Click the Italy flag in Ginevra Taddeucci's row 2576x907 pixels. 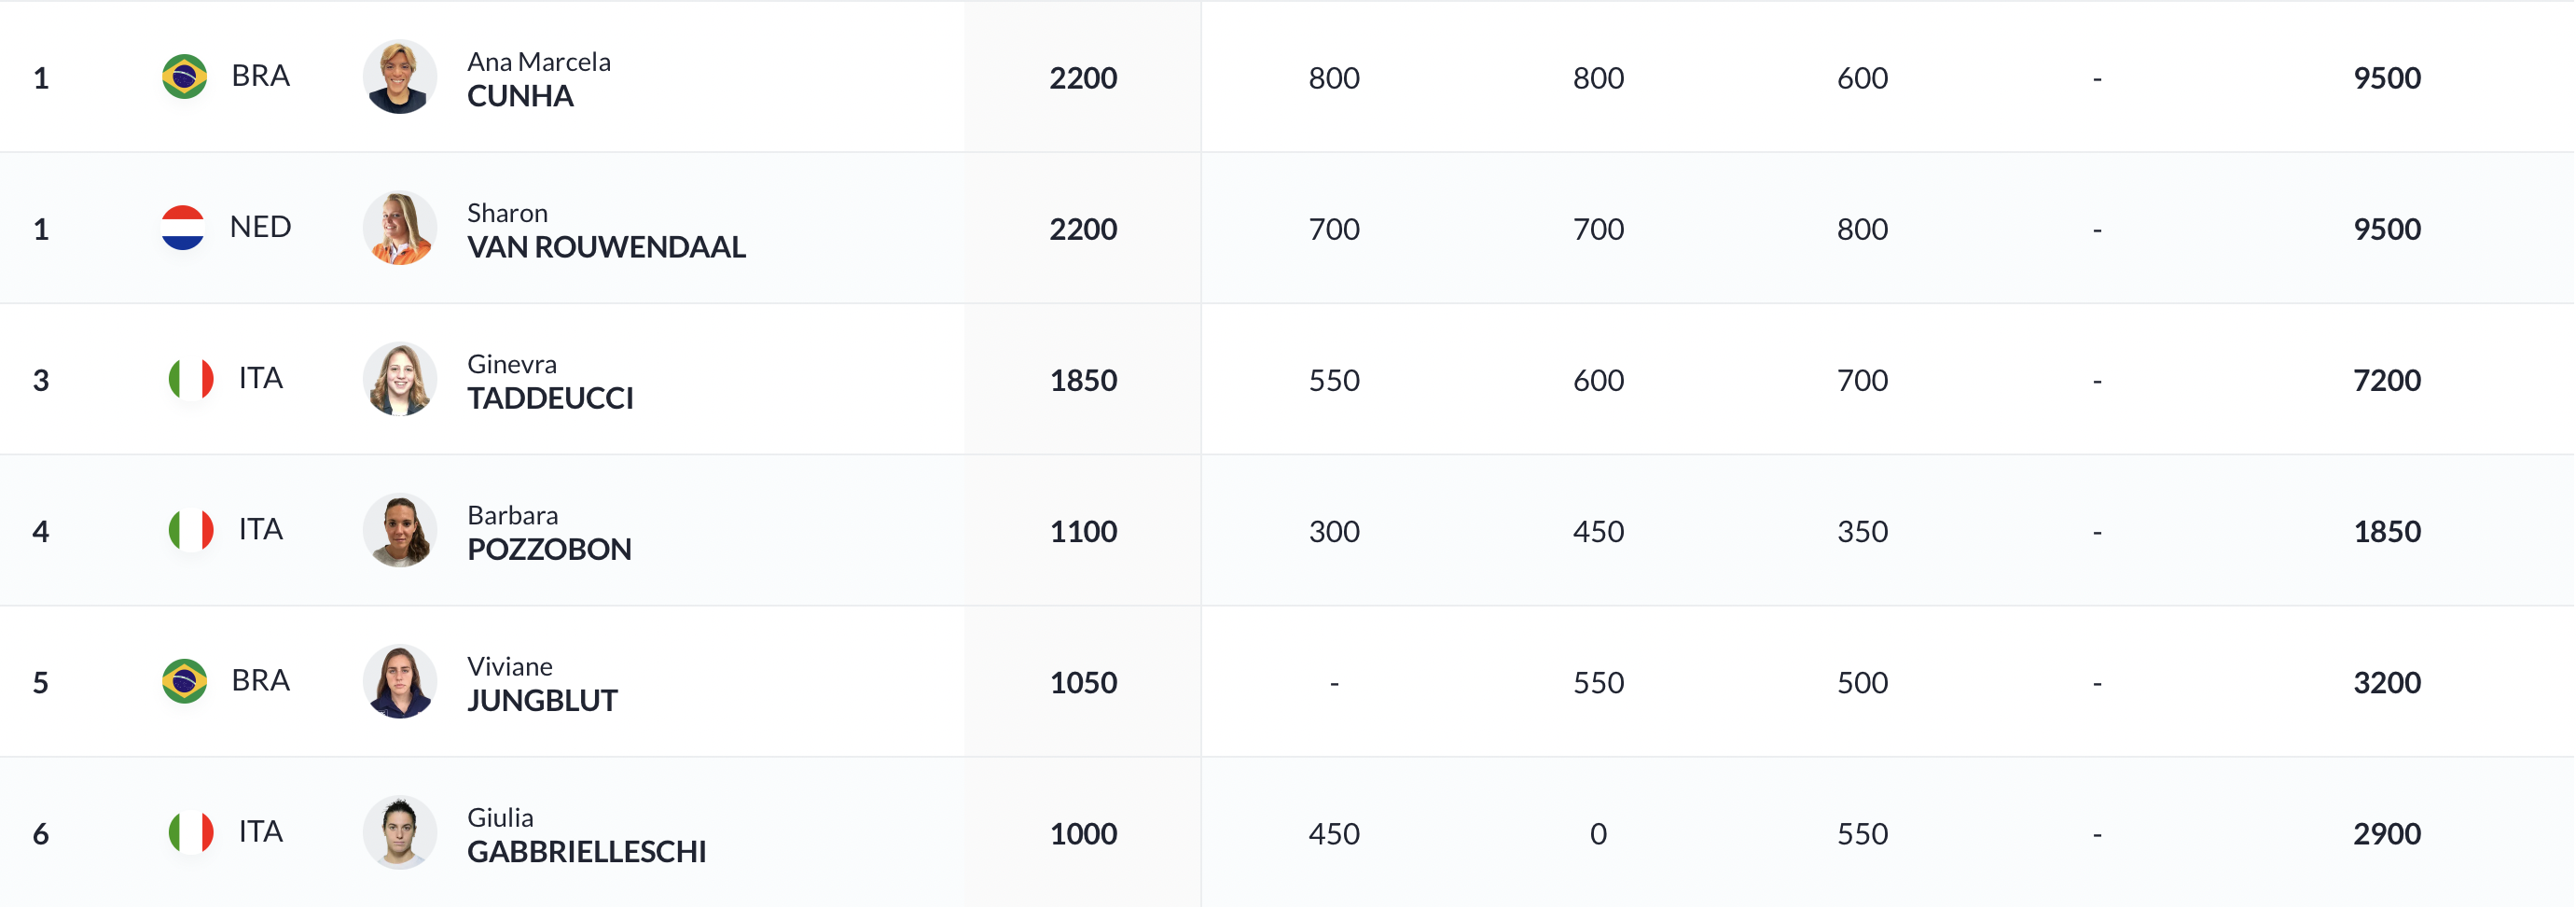(191, 379)
